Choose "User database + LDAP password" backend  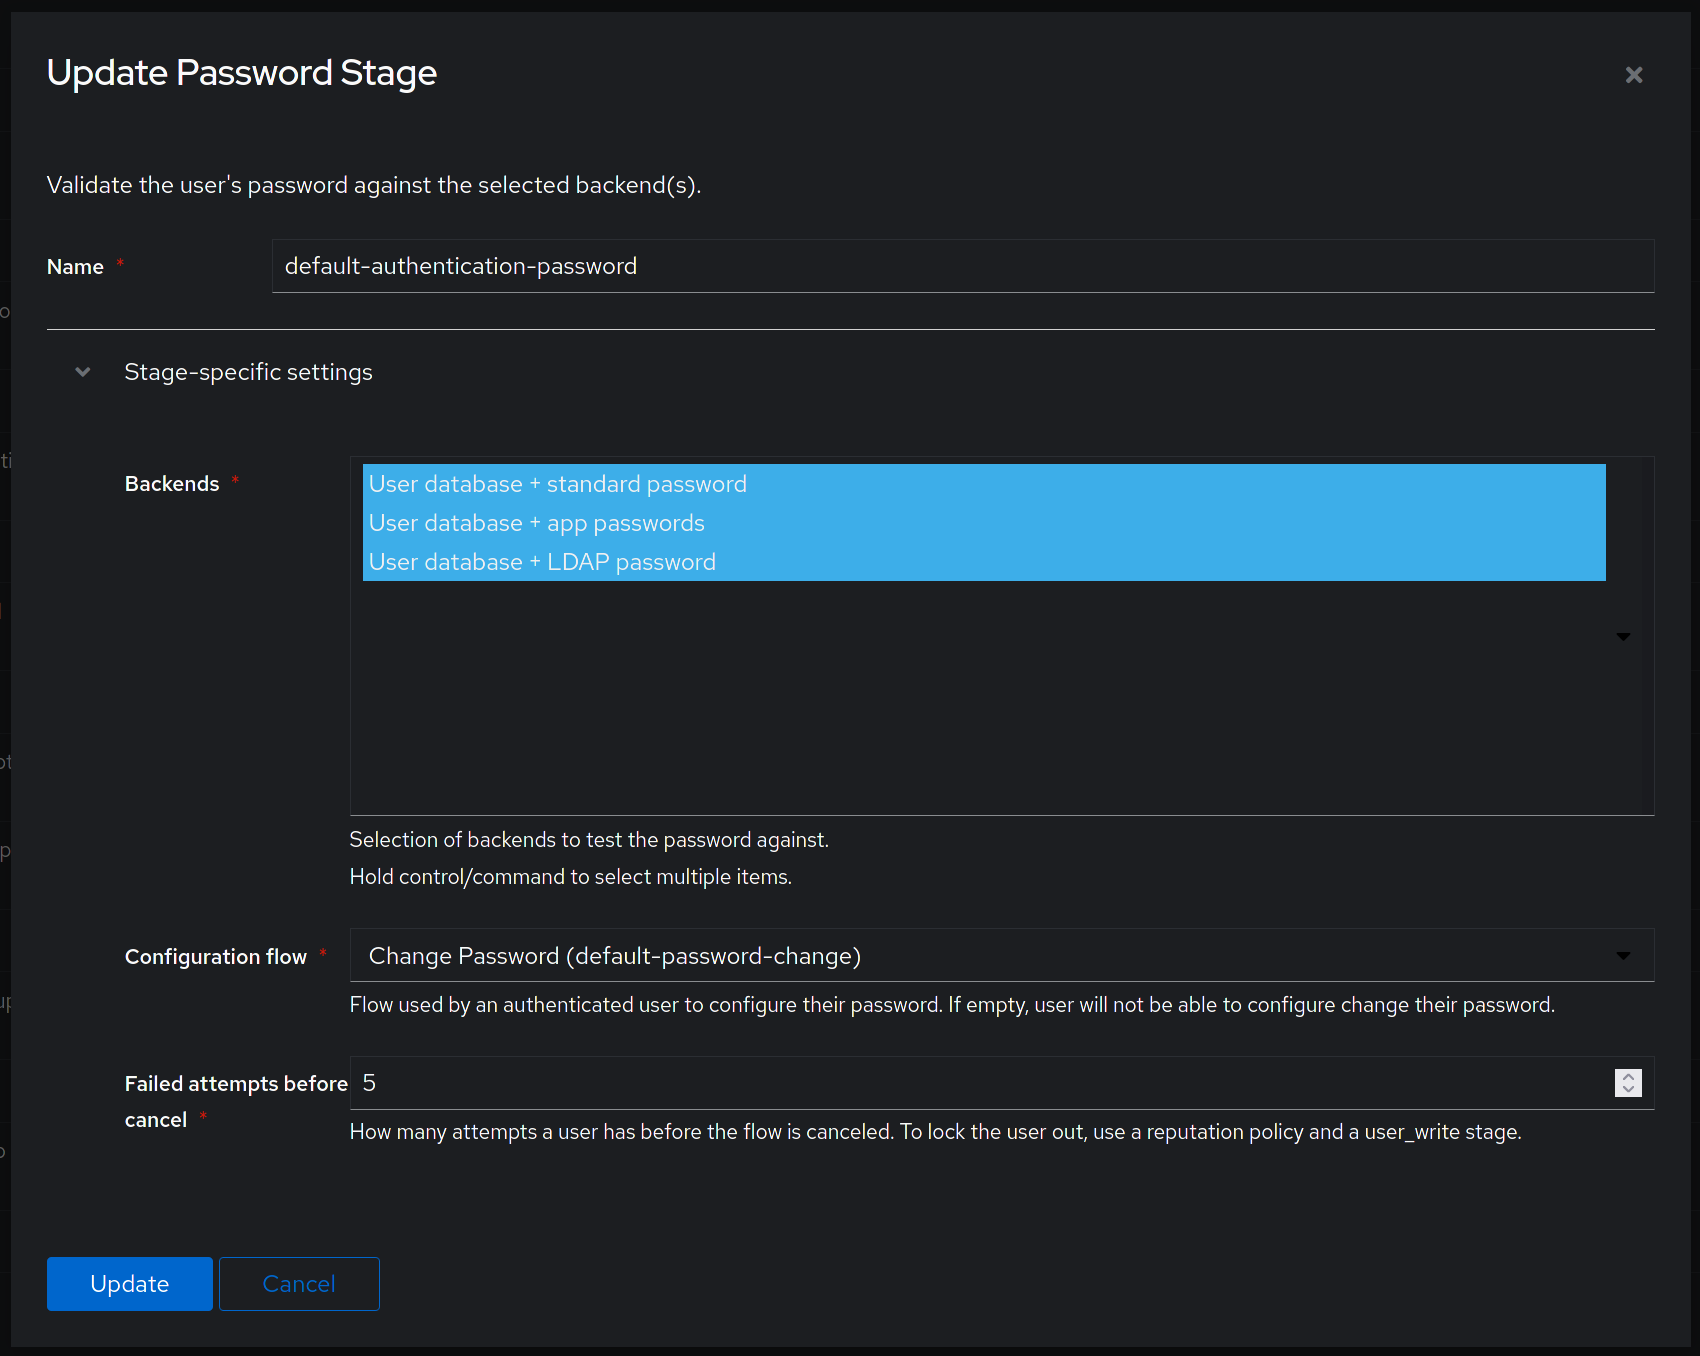coord(542,562)
